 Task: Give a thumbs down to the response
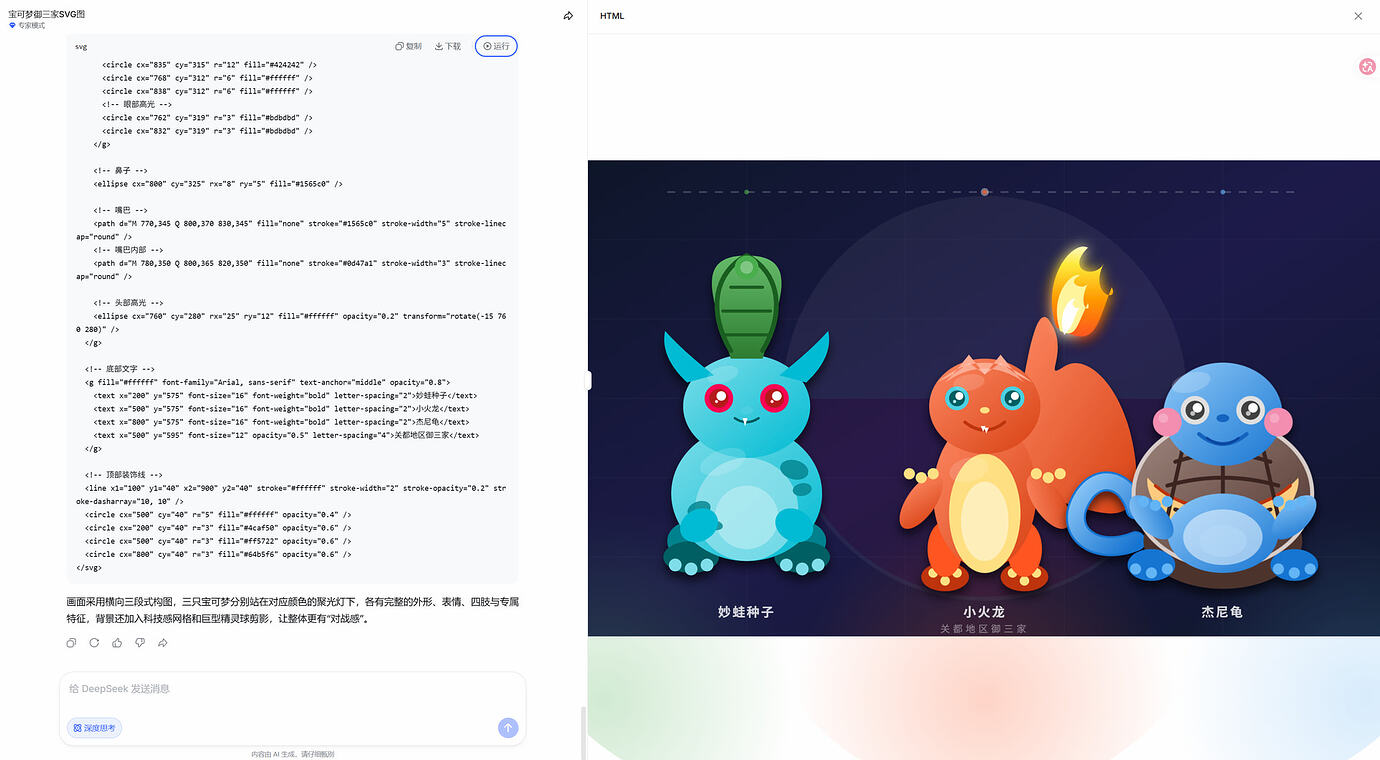(x=140, y=643)
